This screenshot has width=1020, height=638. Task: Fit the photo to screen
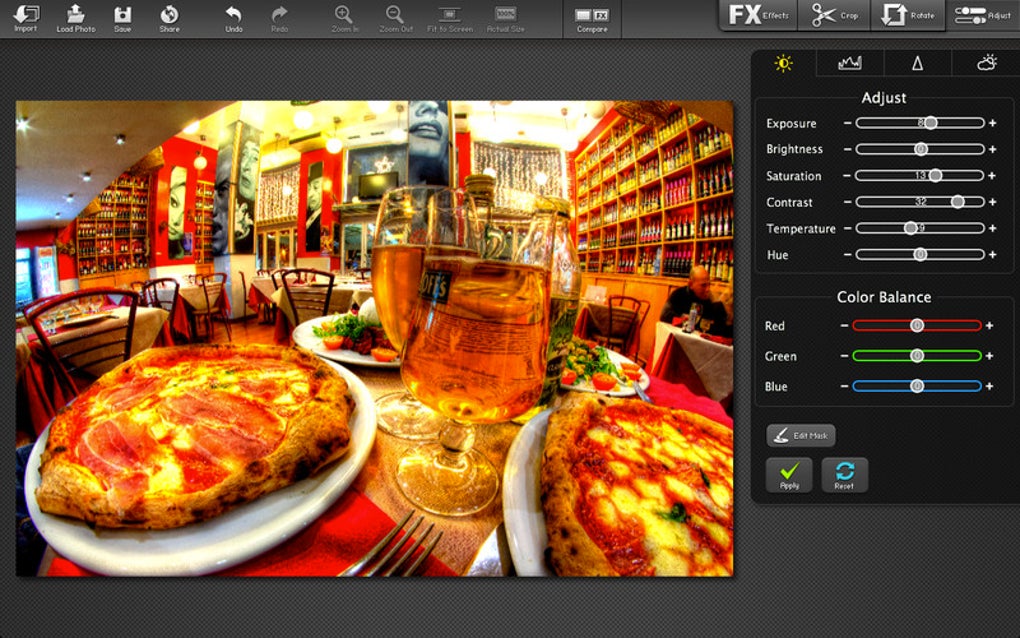coord(450,17)
